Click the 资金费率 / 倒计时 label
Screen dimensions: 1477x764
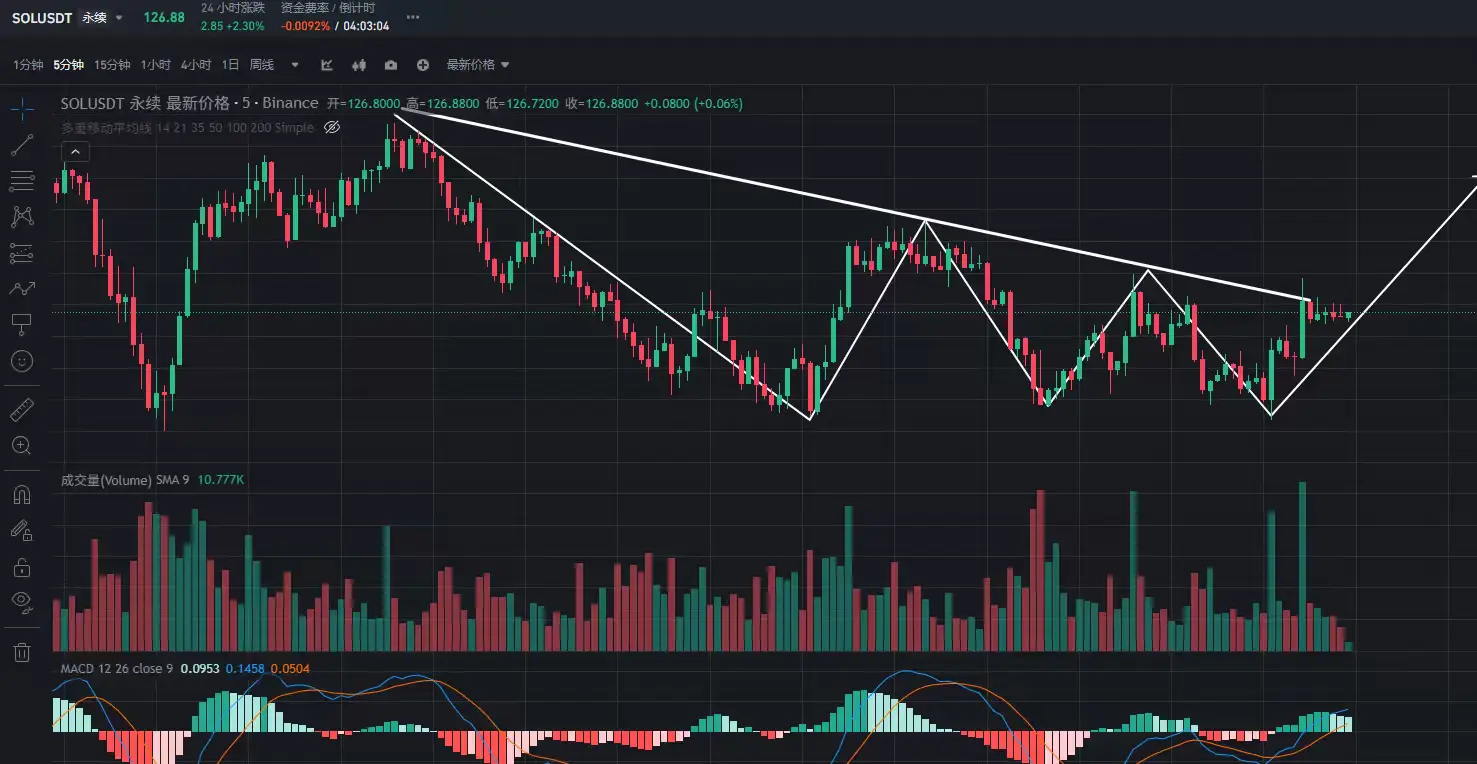tap(327, 8)
